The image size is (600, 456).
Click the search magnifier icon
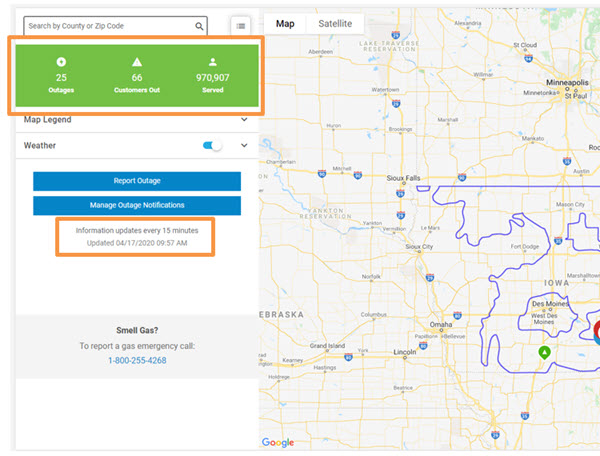[x=199, y=26]
